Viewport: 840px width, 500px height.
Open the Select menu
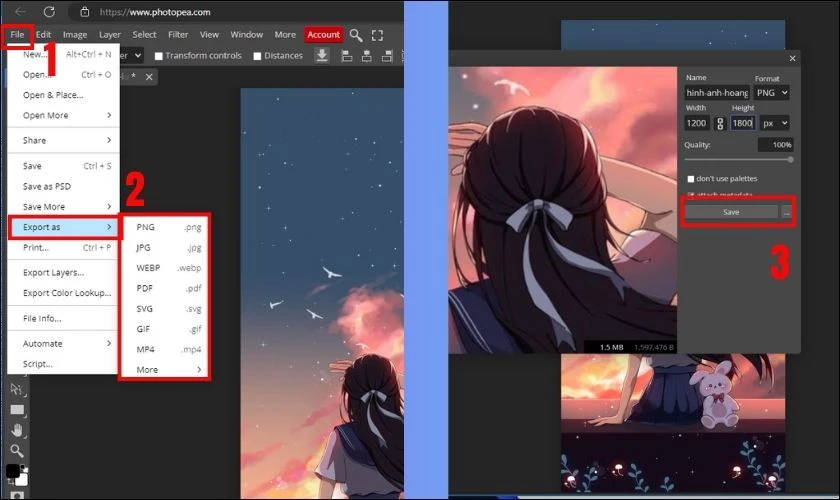(x=145, y=34)
